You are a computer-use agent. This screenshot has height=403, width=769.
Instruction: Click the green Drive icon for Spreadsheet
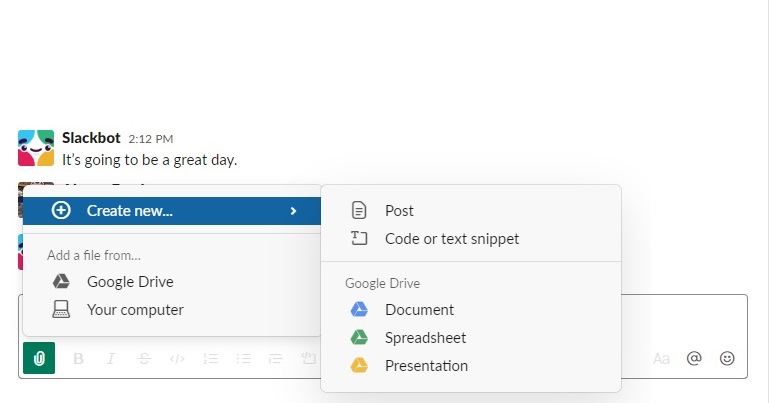(359, 337)
